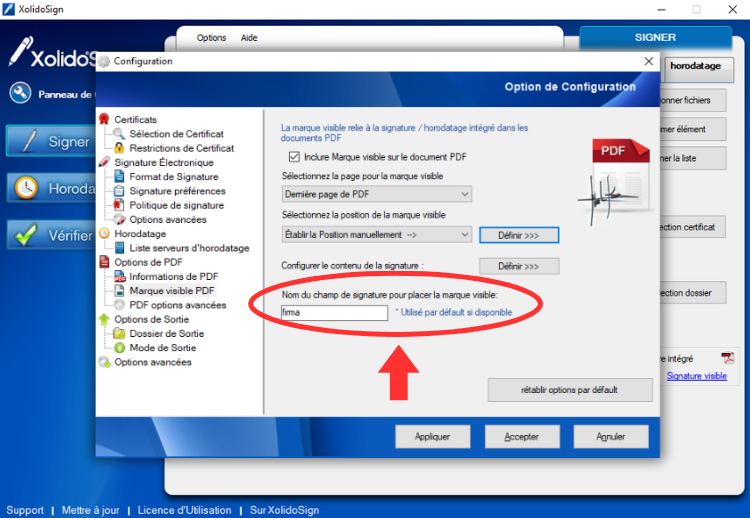Click the Support link in footer
The height and width of the screenshot is (518, 750).
(x=25, y=510)
